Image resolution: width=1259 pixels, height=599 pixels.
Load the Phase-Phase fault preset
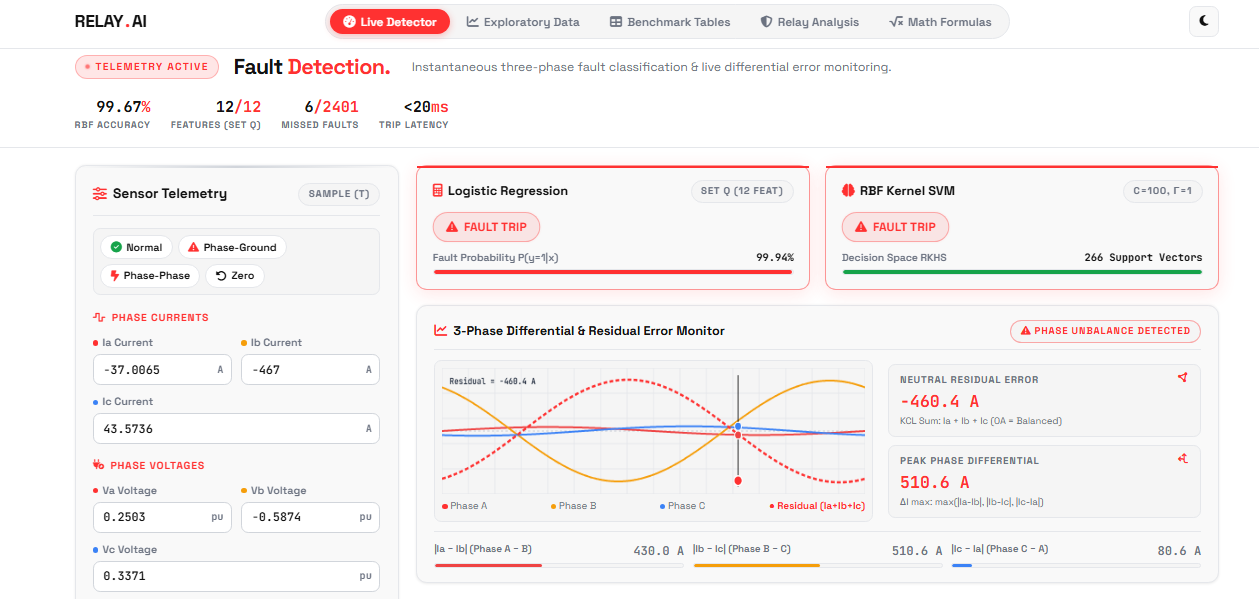coord(151,275)
